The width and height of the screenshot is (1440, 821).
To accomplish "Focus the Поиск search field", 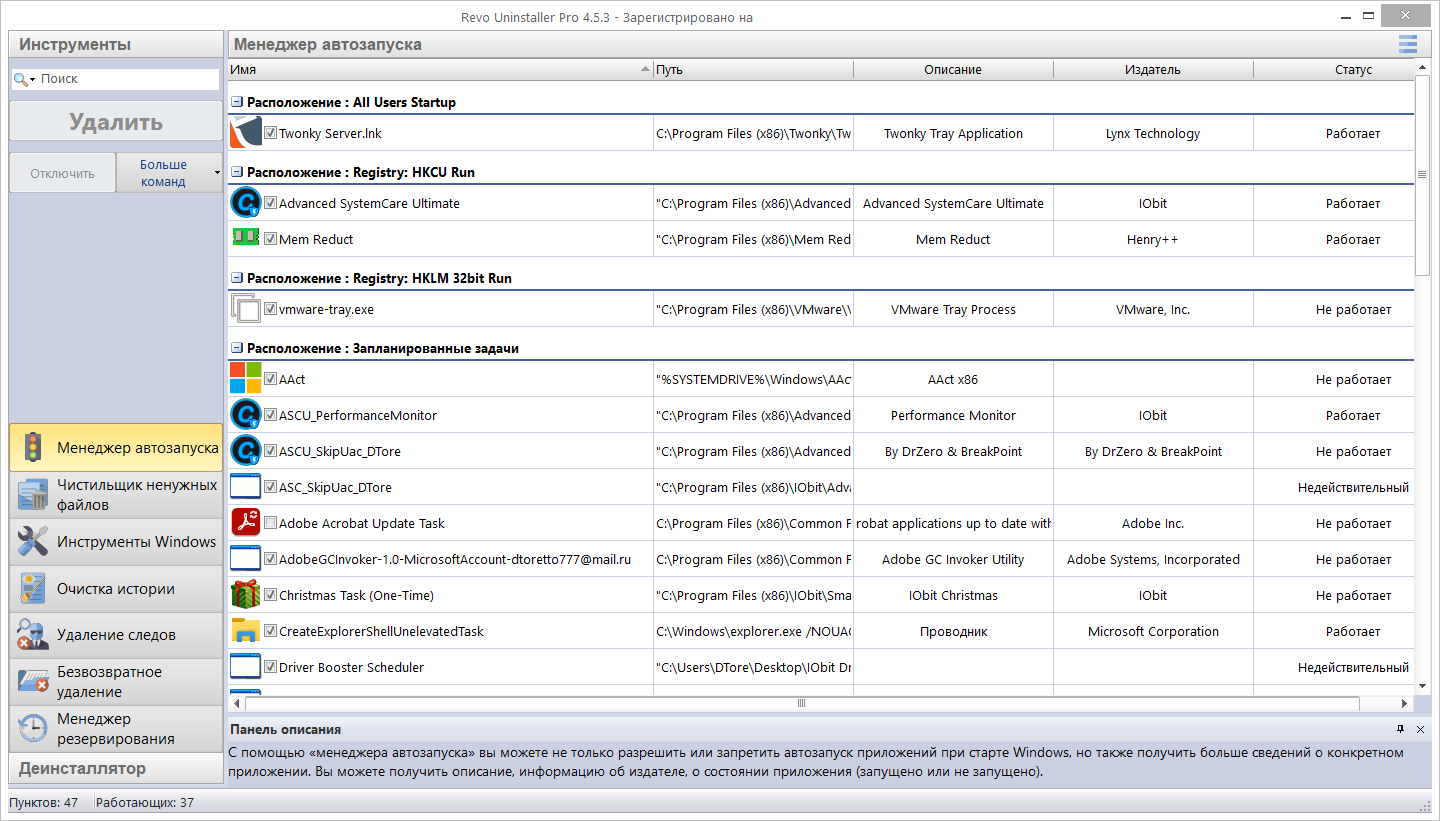I will pyautogui.click(x=128, y=79).
